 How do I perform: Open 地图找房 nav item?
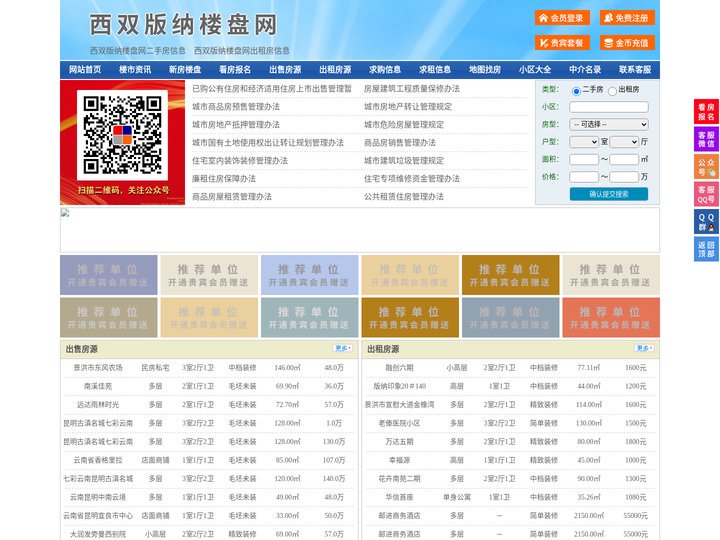click(485, 70)
